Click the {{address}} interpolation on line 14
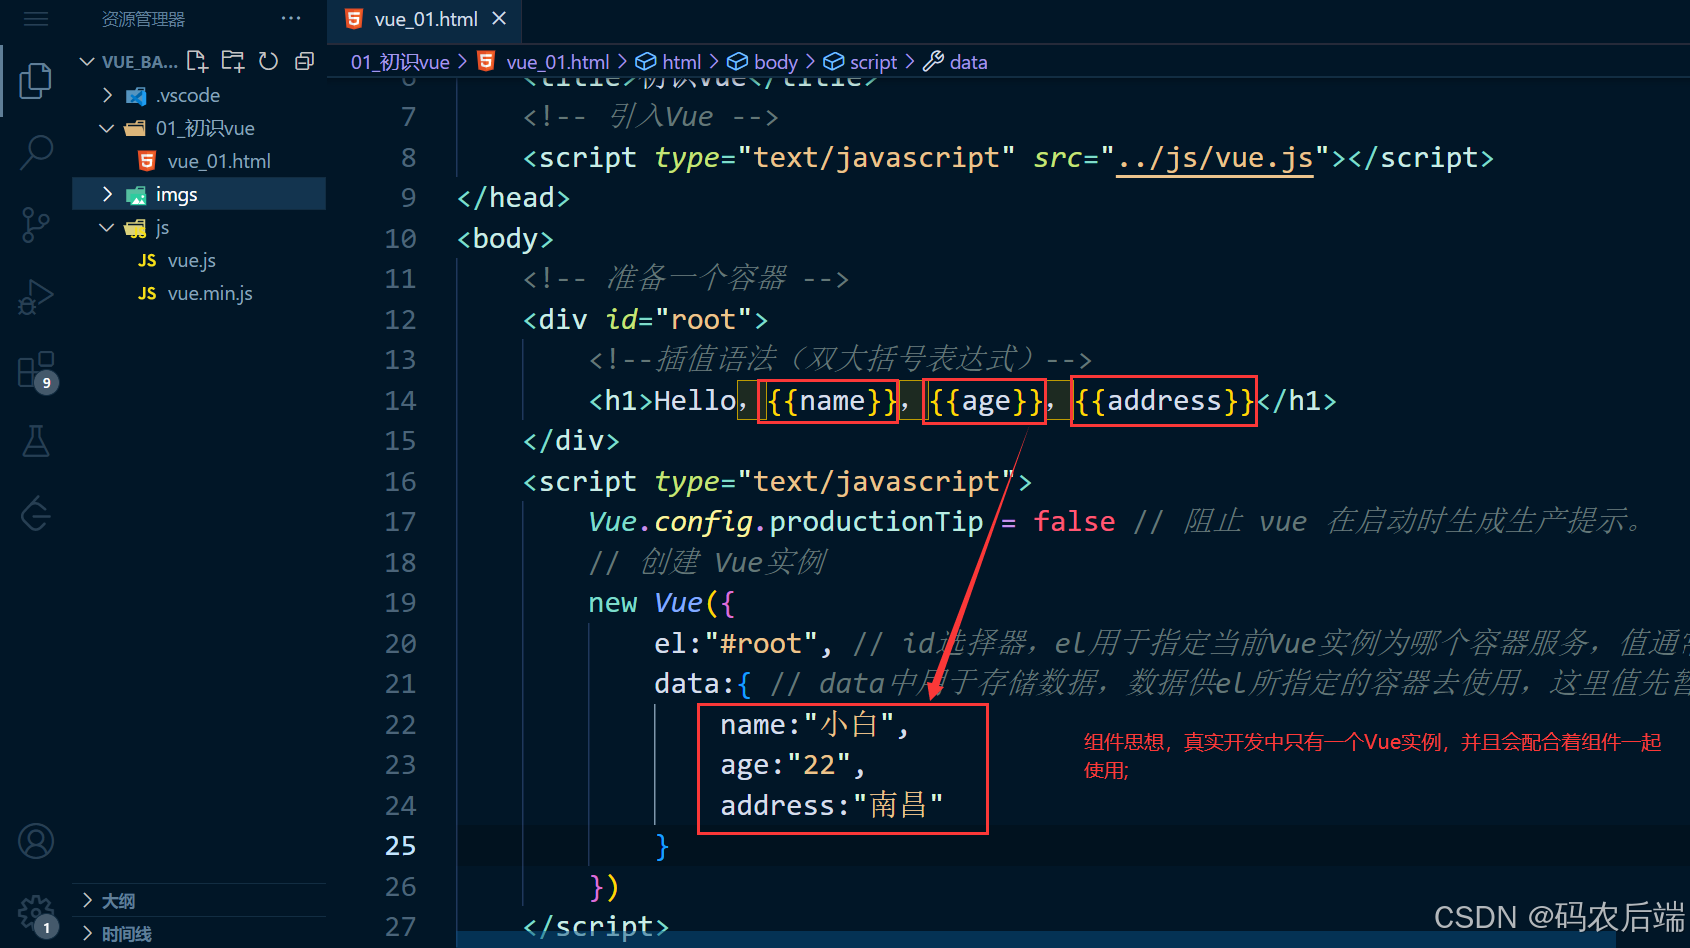 tap(1164, 401)
